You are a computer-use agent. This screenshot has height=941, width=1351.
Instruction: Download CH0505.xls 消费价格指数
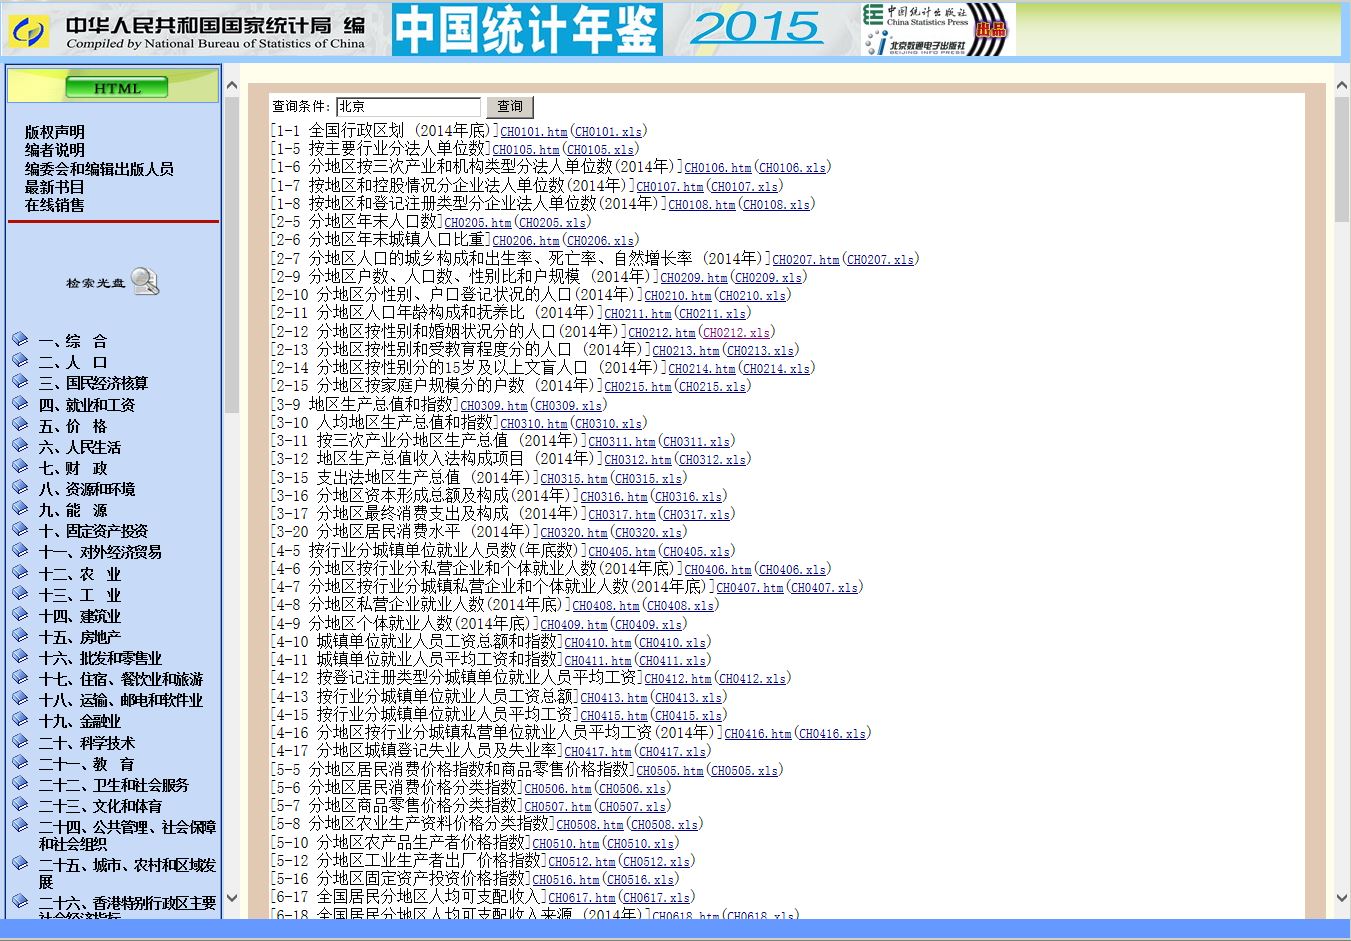(x=744, y=771)
